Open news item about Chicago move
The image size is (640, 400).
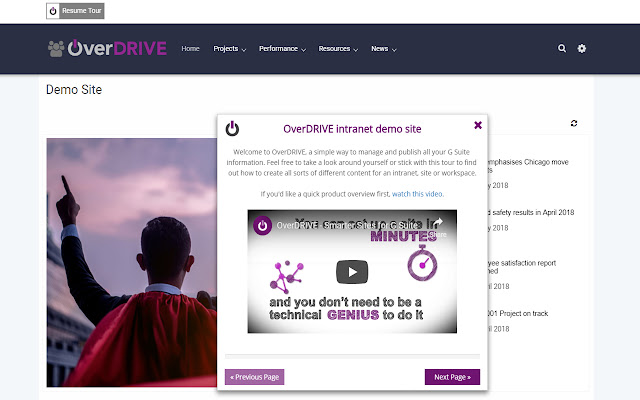coord(528,166)
